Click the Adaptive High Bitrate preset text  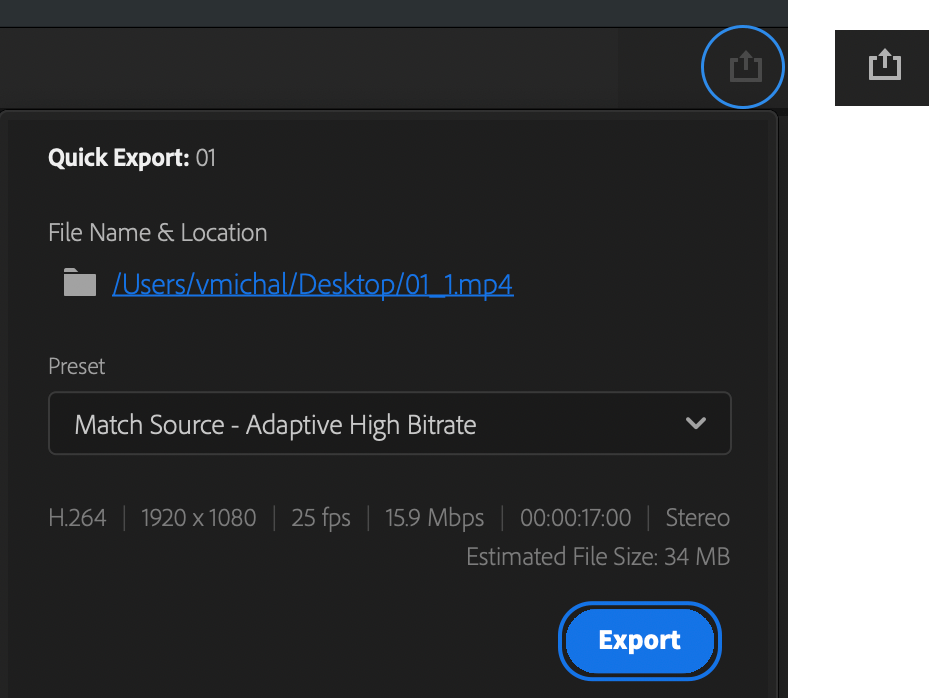(361, 425)
